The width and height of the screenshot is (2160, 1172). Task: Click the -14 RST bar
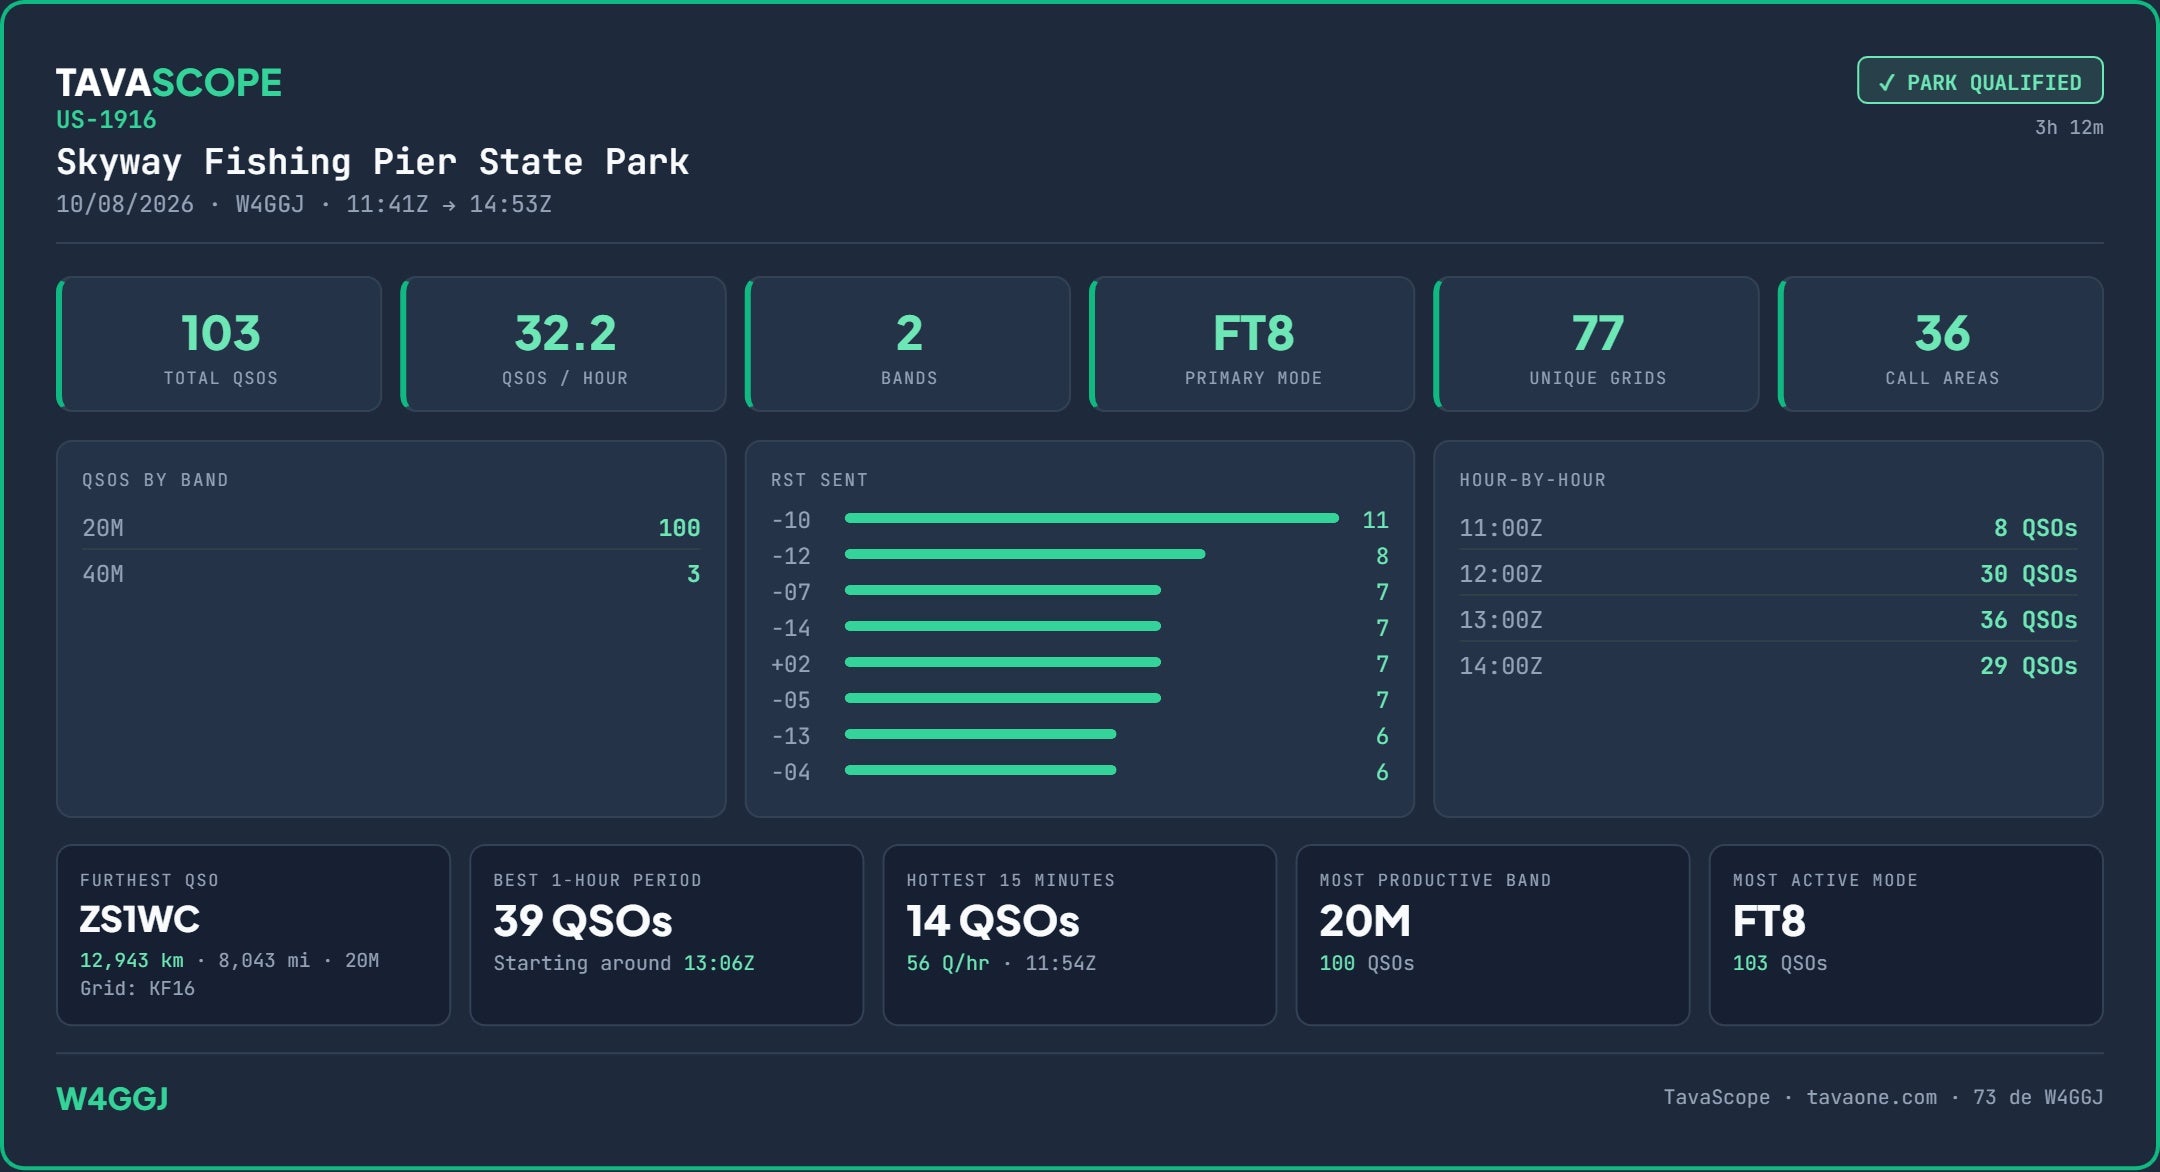coord(1003,626)
